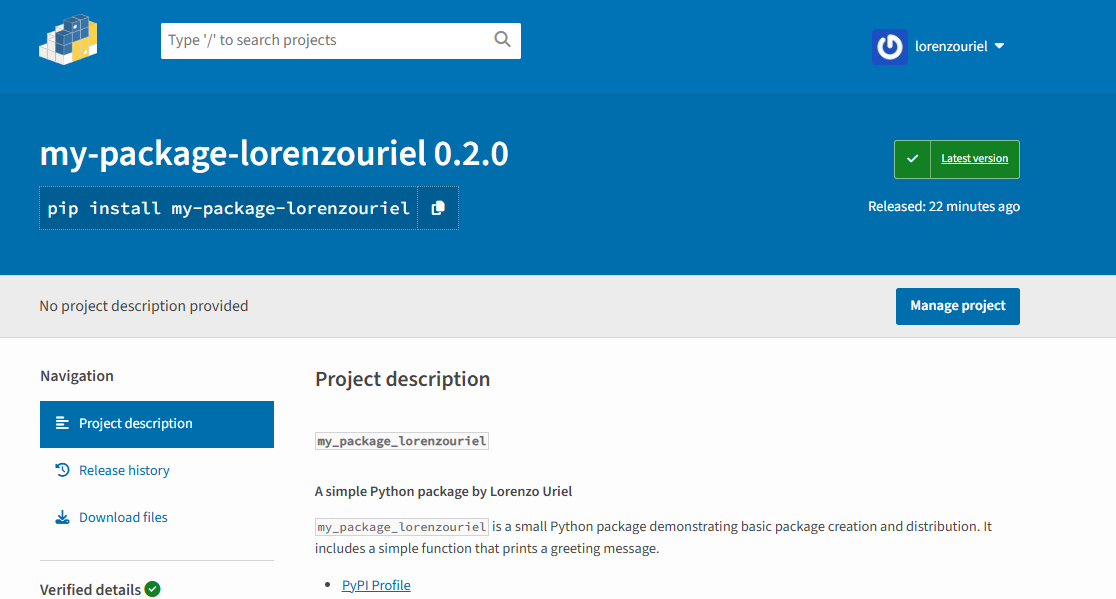Image resolution: width=1116 pixels, height=599 pixels.
Task: Click the search magnifier icon
Action: coord(503,40)
